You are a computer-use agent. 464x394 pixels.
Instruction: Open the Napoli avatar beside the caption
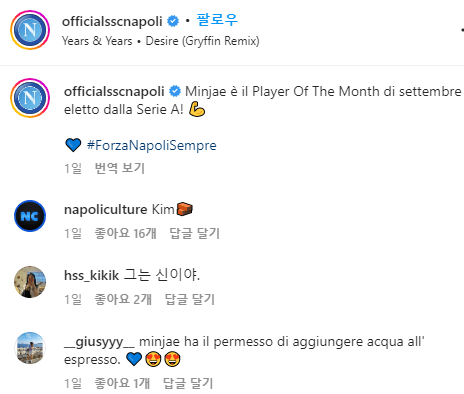tap(30, 98)
